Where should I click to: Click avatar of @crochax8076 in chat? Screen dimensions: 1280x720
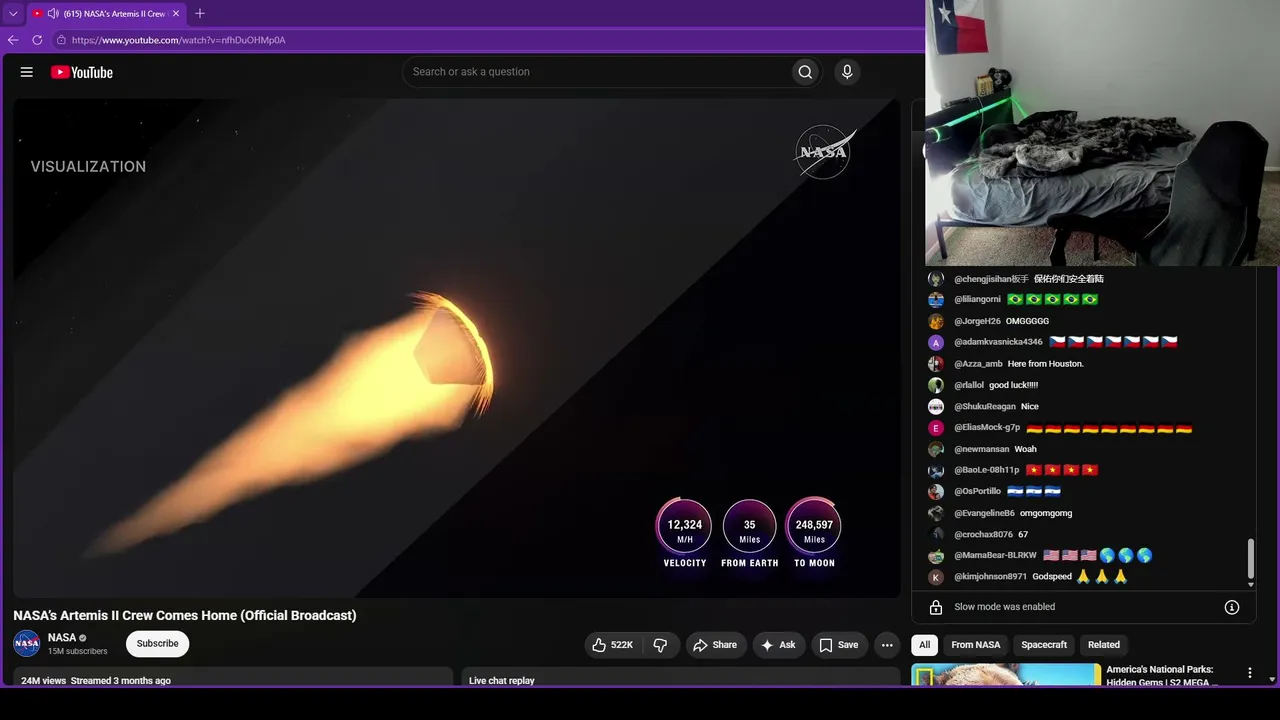(x=936, y=535)
